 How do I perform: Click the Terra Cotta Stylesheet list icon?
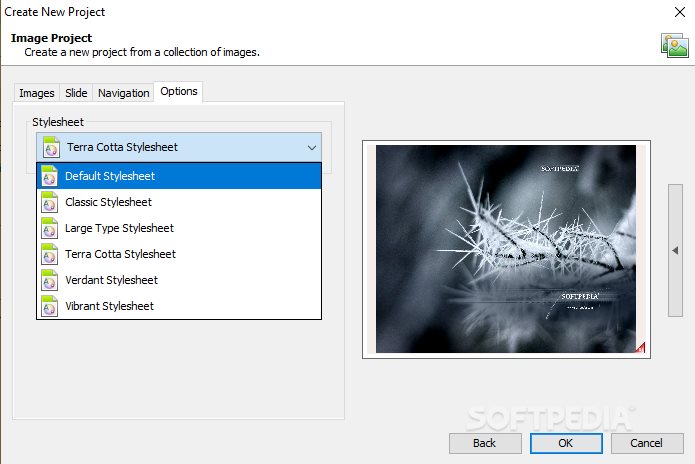click(x=49, y=254)
